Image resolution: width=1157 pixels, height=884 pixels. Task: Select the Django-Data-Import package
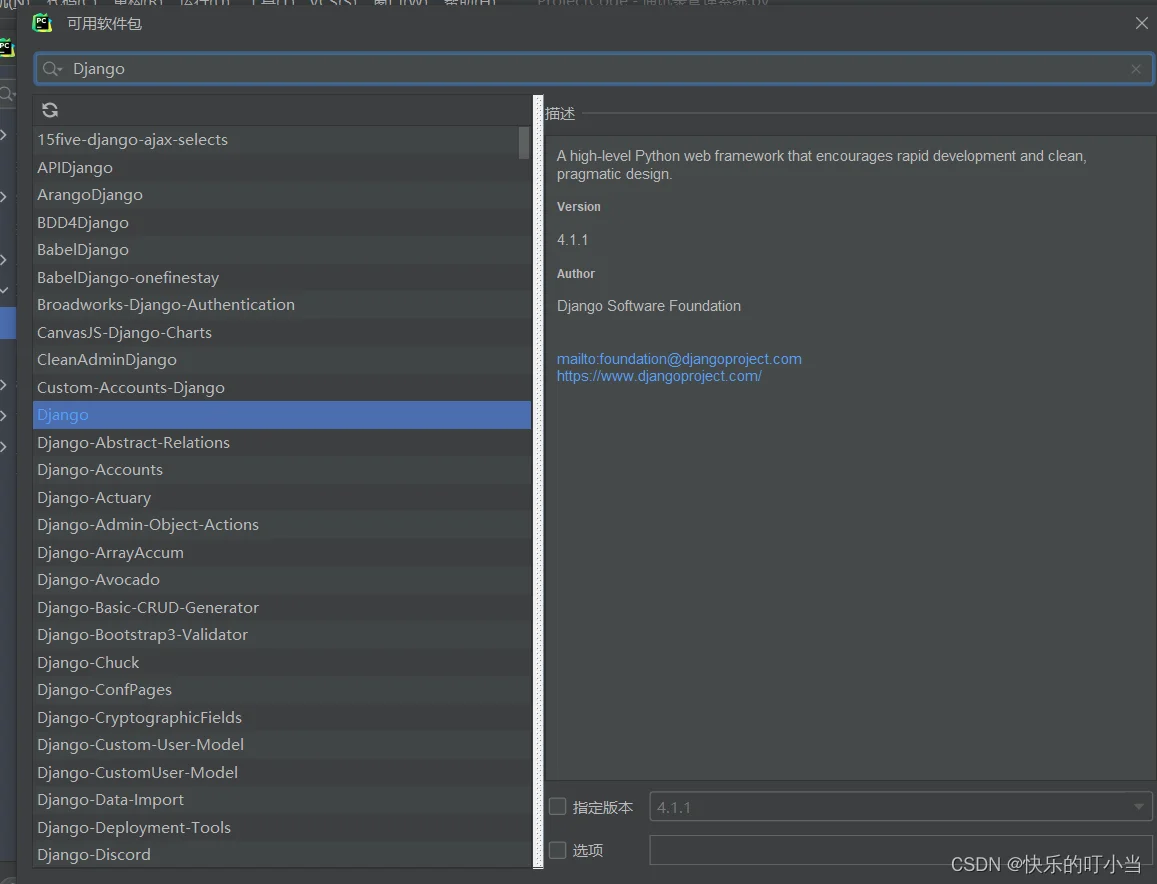[282, 799]
